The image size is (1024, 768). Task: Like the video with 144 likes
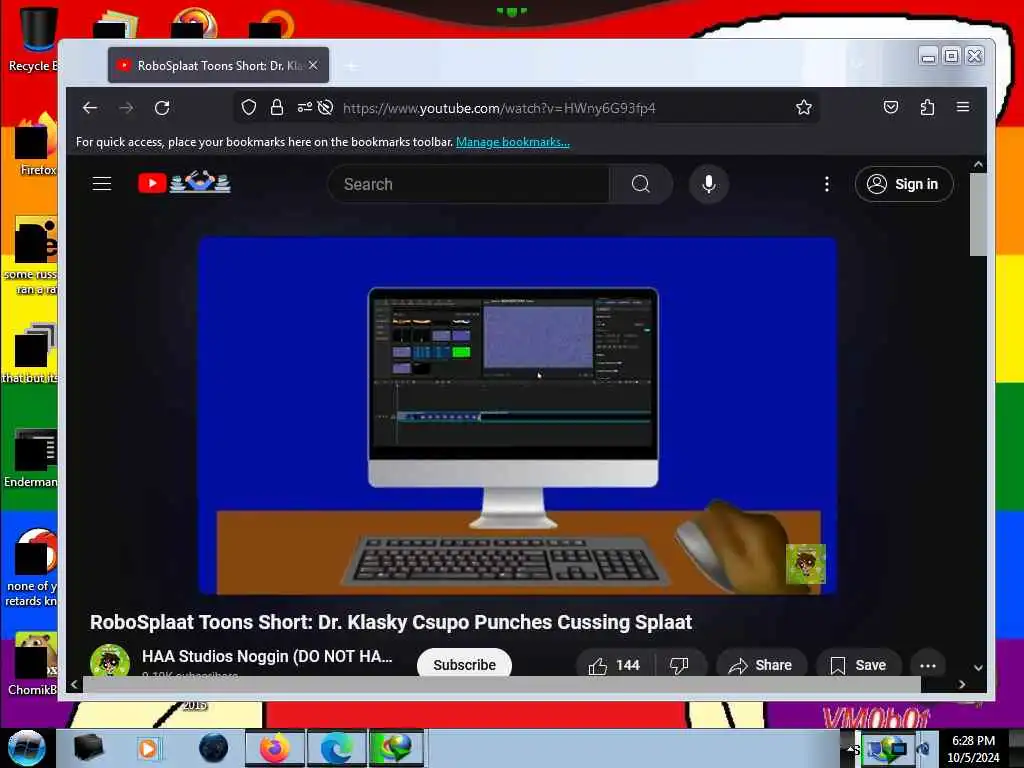point(614,665)
